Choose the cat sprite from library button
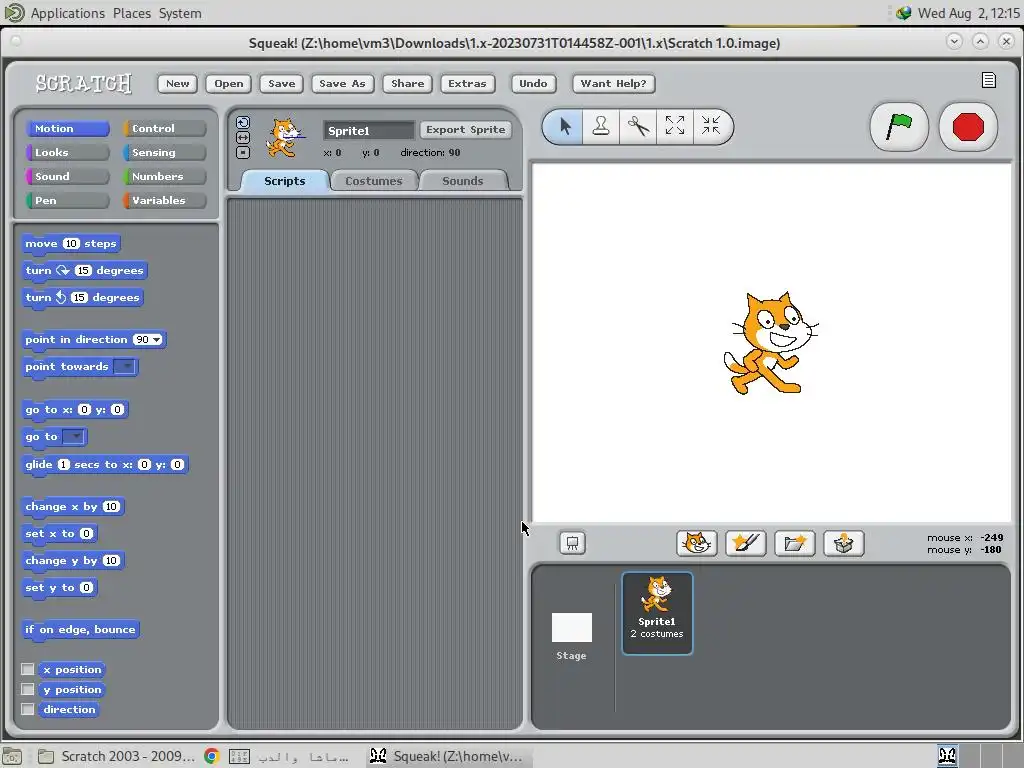 point(696,543)
